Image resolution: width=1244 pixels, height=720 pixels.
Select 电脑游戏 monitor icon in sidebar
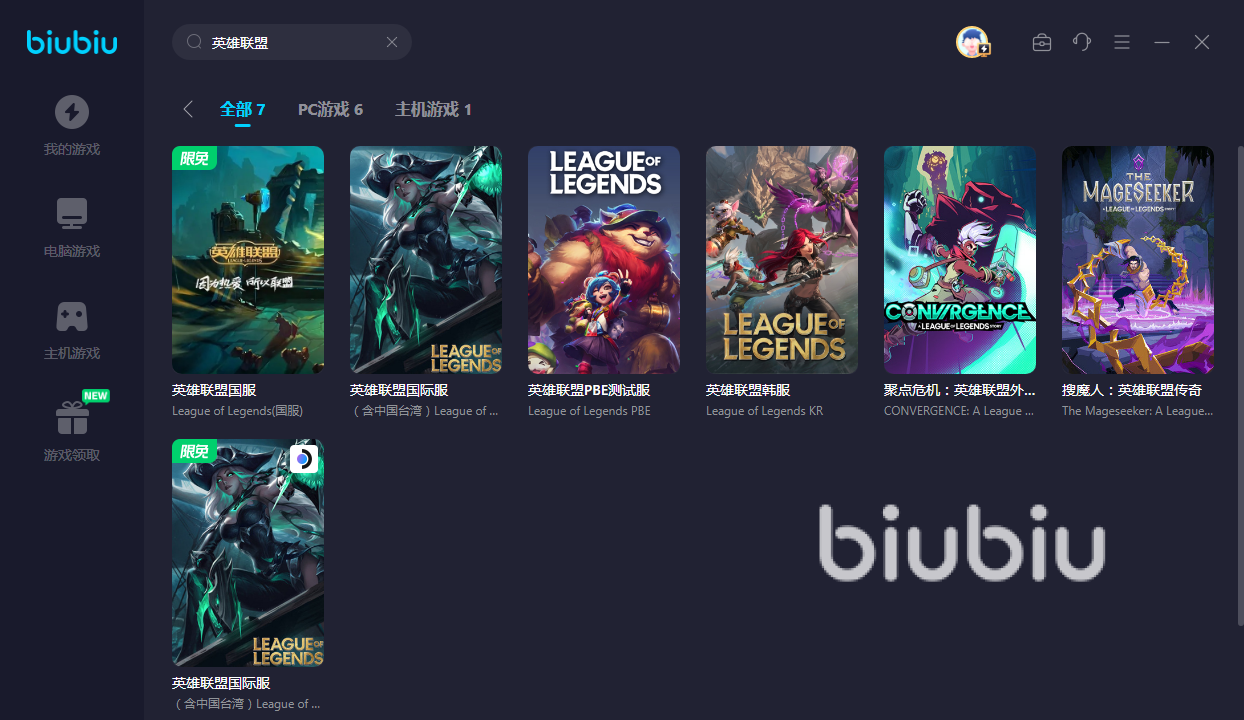[x=72, y=214]
